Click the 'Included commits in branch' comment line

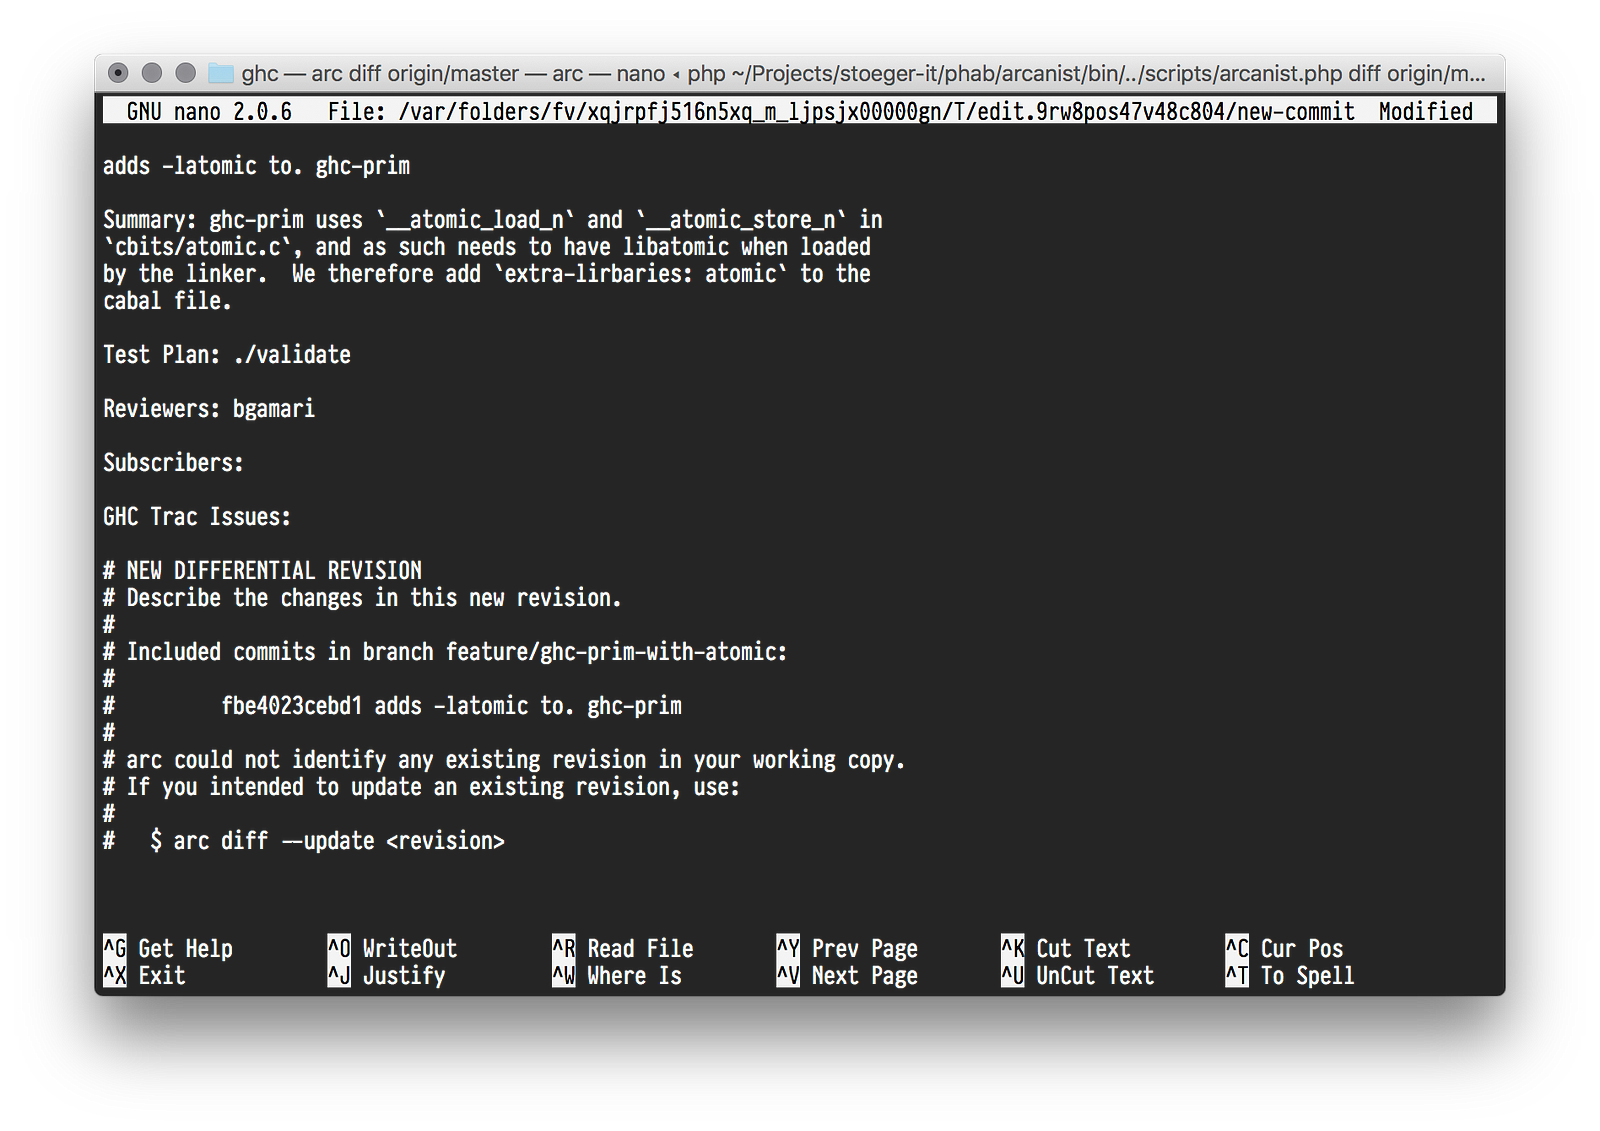[445, 652]
